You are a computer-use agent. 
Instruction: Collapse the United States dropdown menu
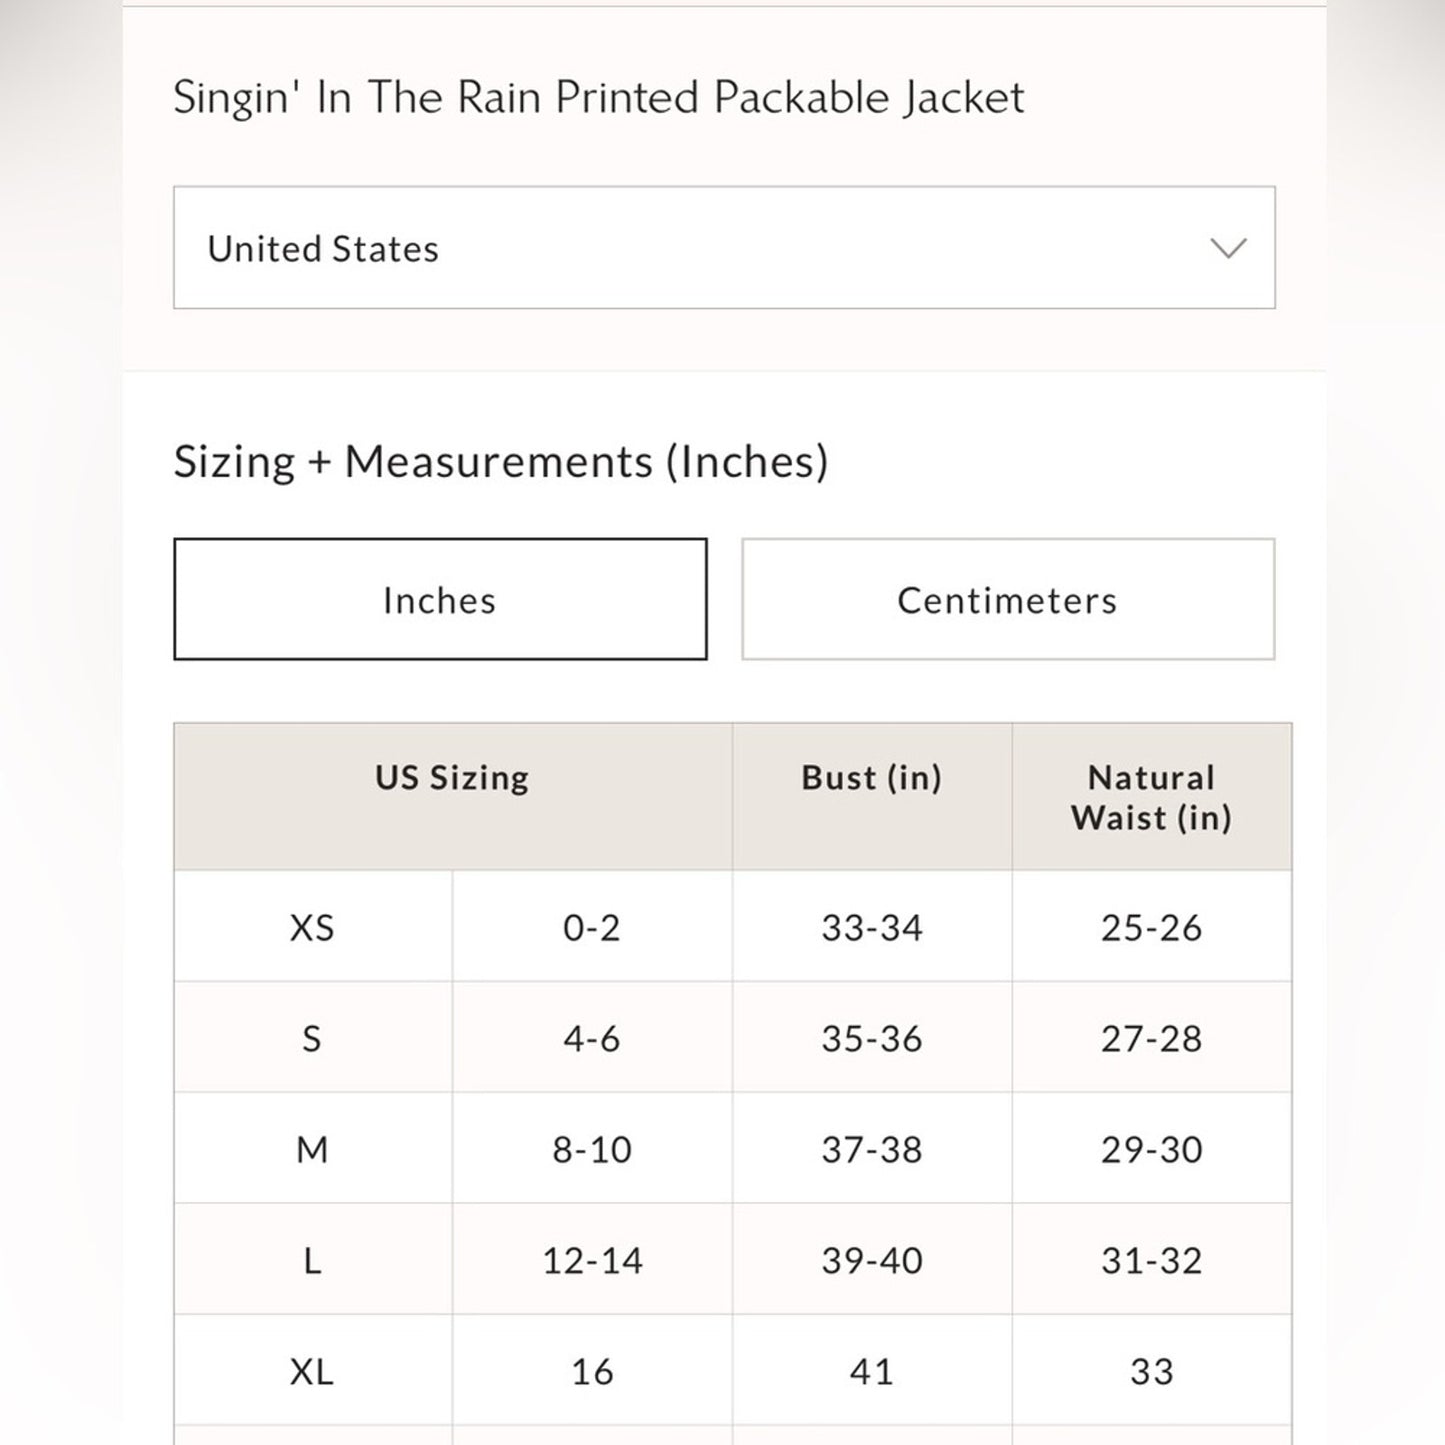722,248
